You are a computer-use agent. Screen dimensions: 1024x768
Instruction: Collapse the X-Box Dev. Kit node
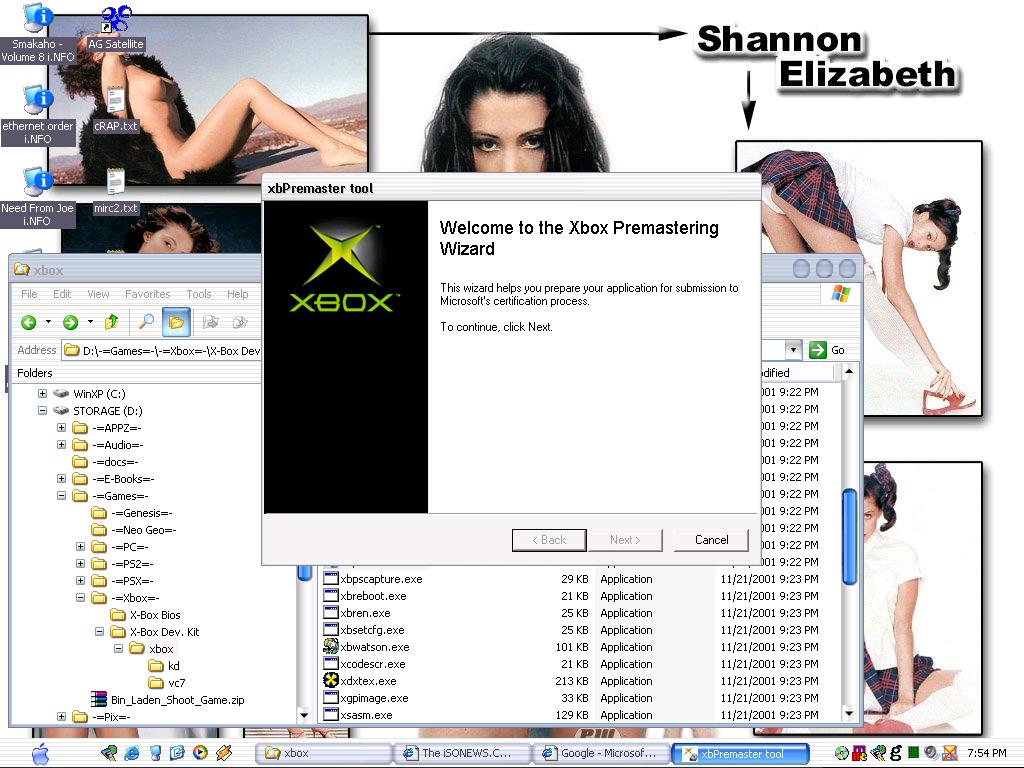(99, 632)
